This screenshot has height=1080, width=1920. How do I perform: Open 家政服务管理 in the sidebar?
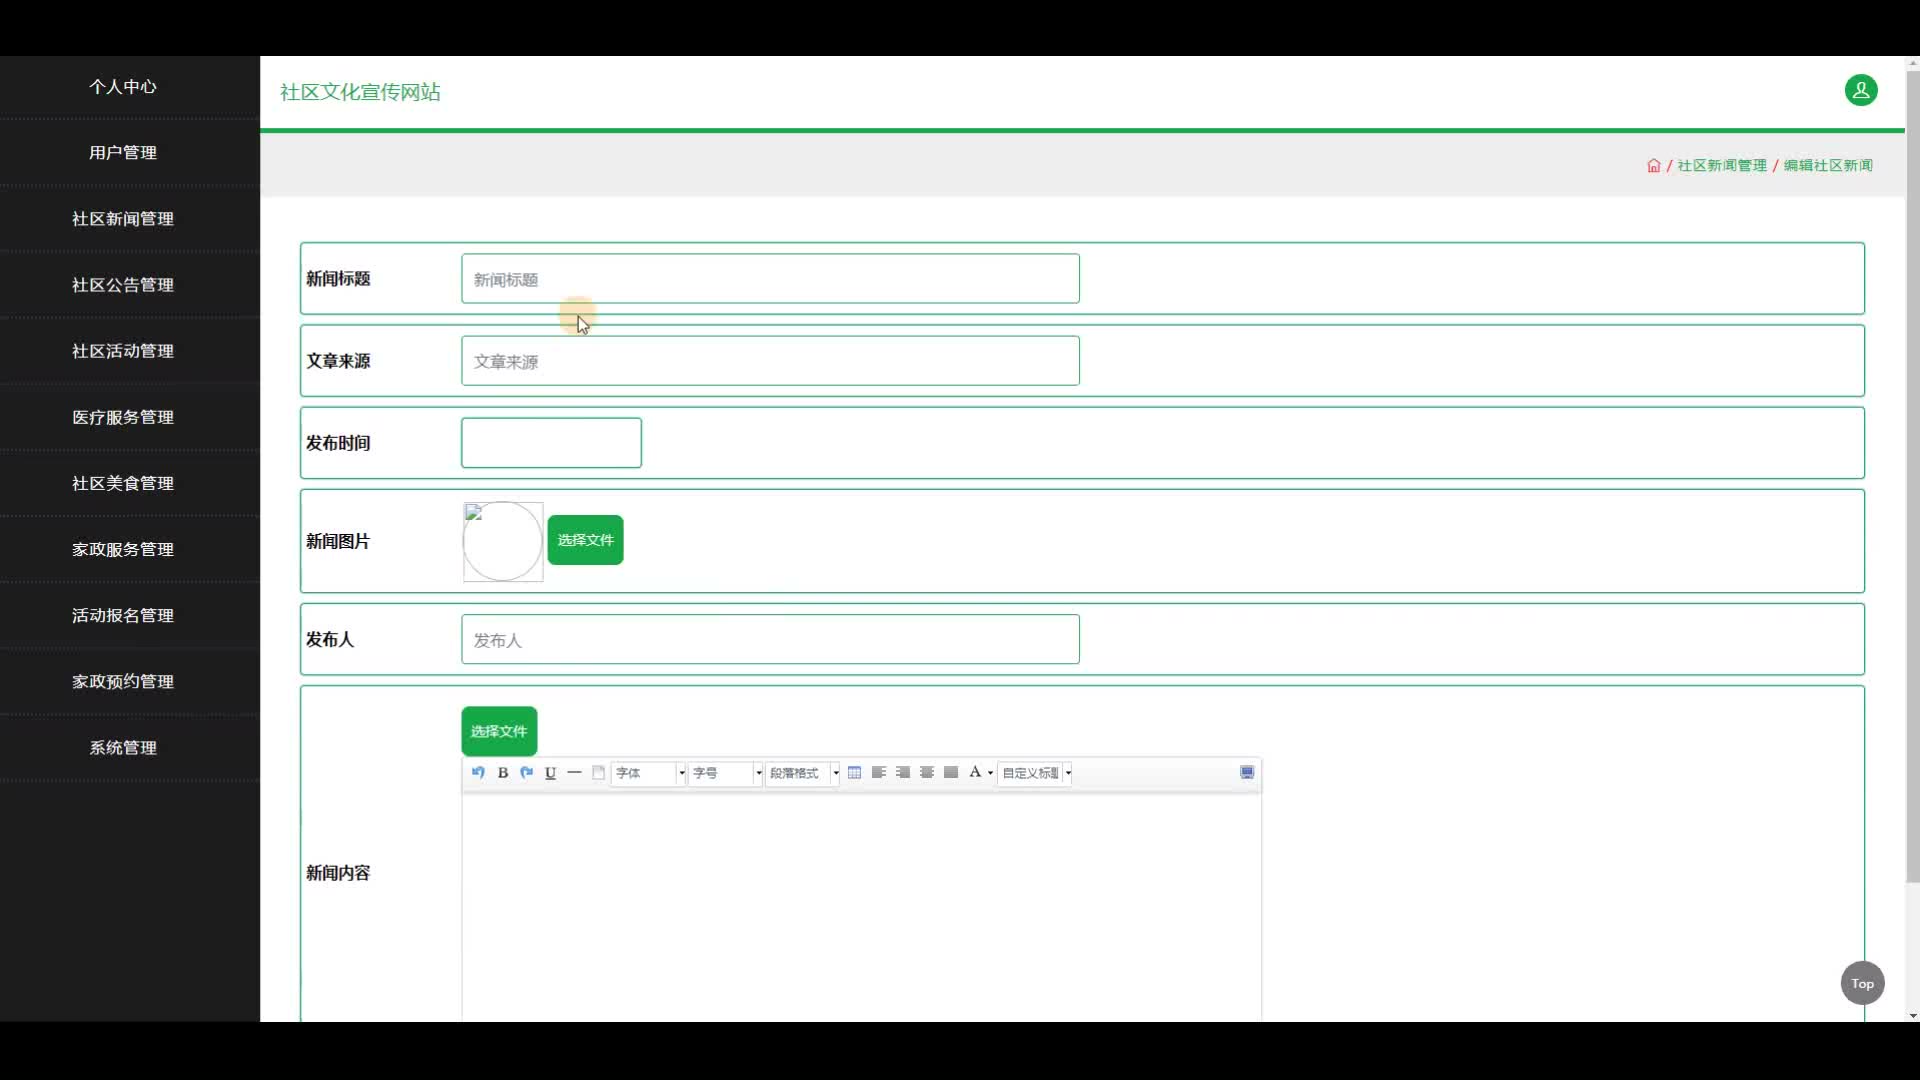pyautogui.click(x=123, y=549)
